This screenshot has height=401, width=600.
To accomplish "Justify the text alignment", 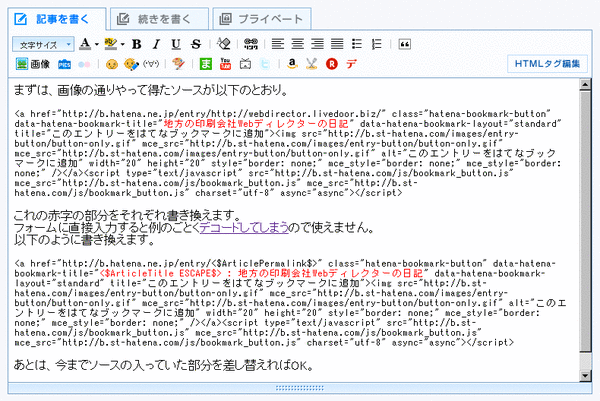I will click(x=337, y=44).
